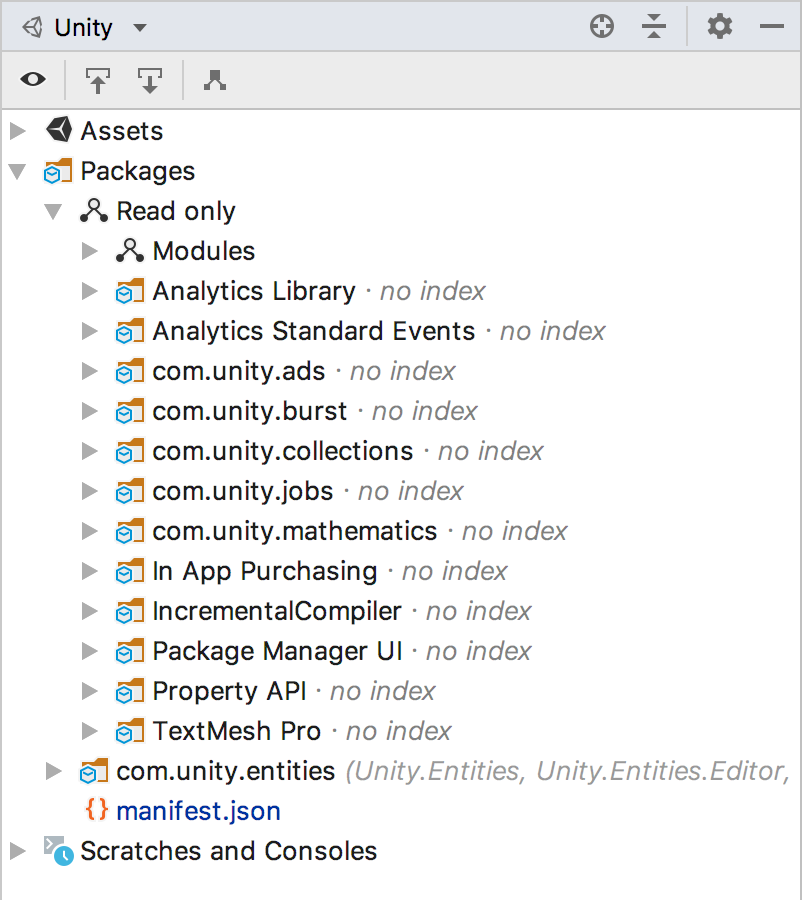Expand com.unity.ads package
This screenshot has width=802, height=900.
pyautogui.click(x=90, y=371)
